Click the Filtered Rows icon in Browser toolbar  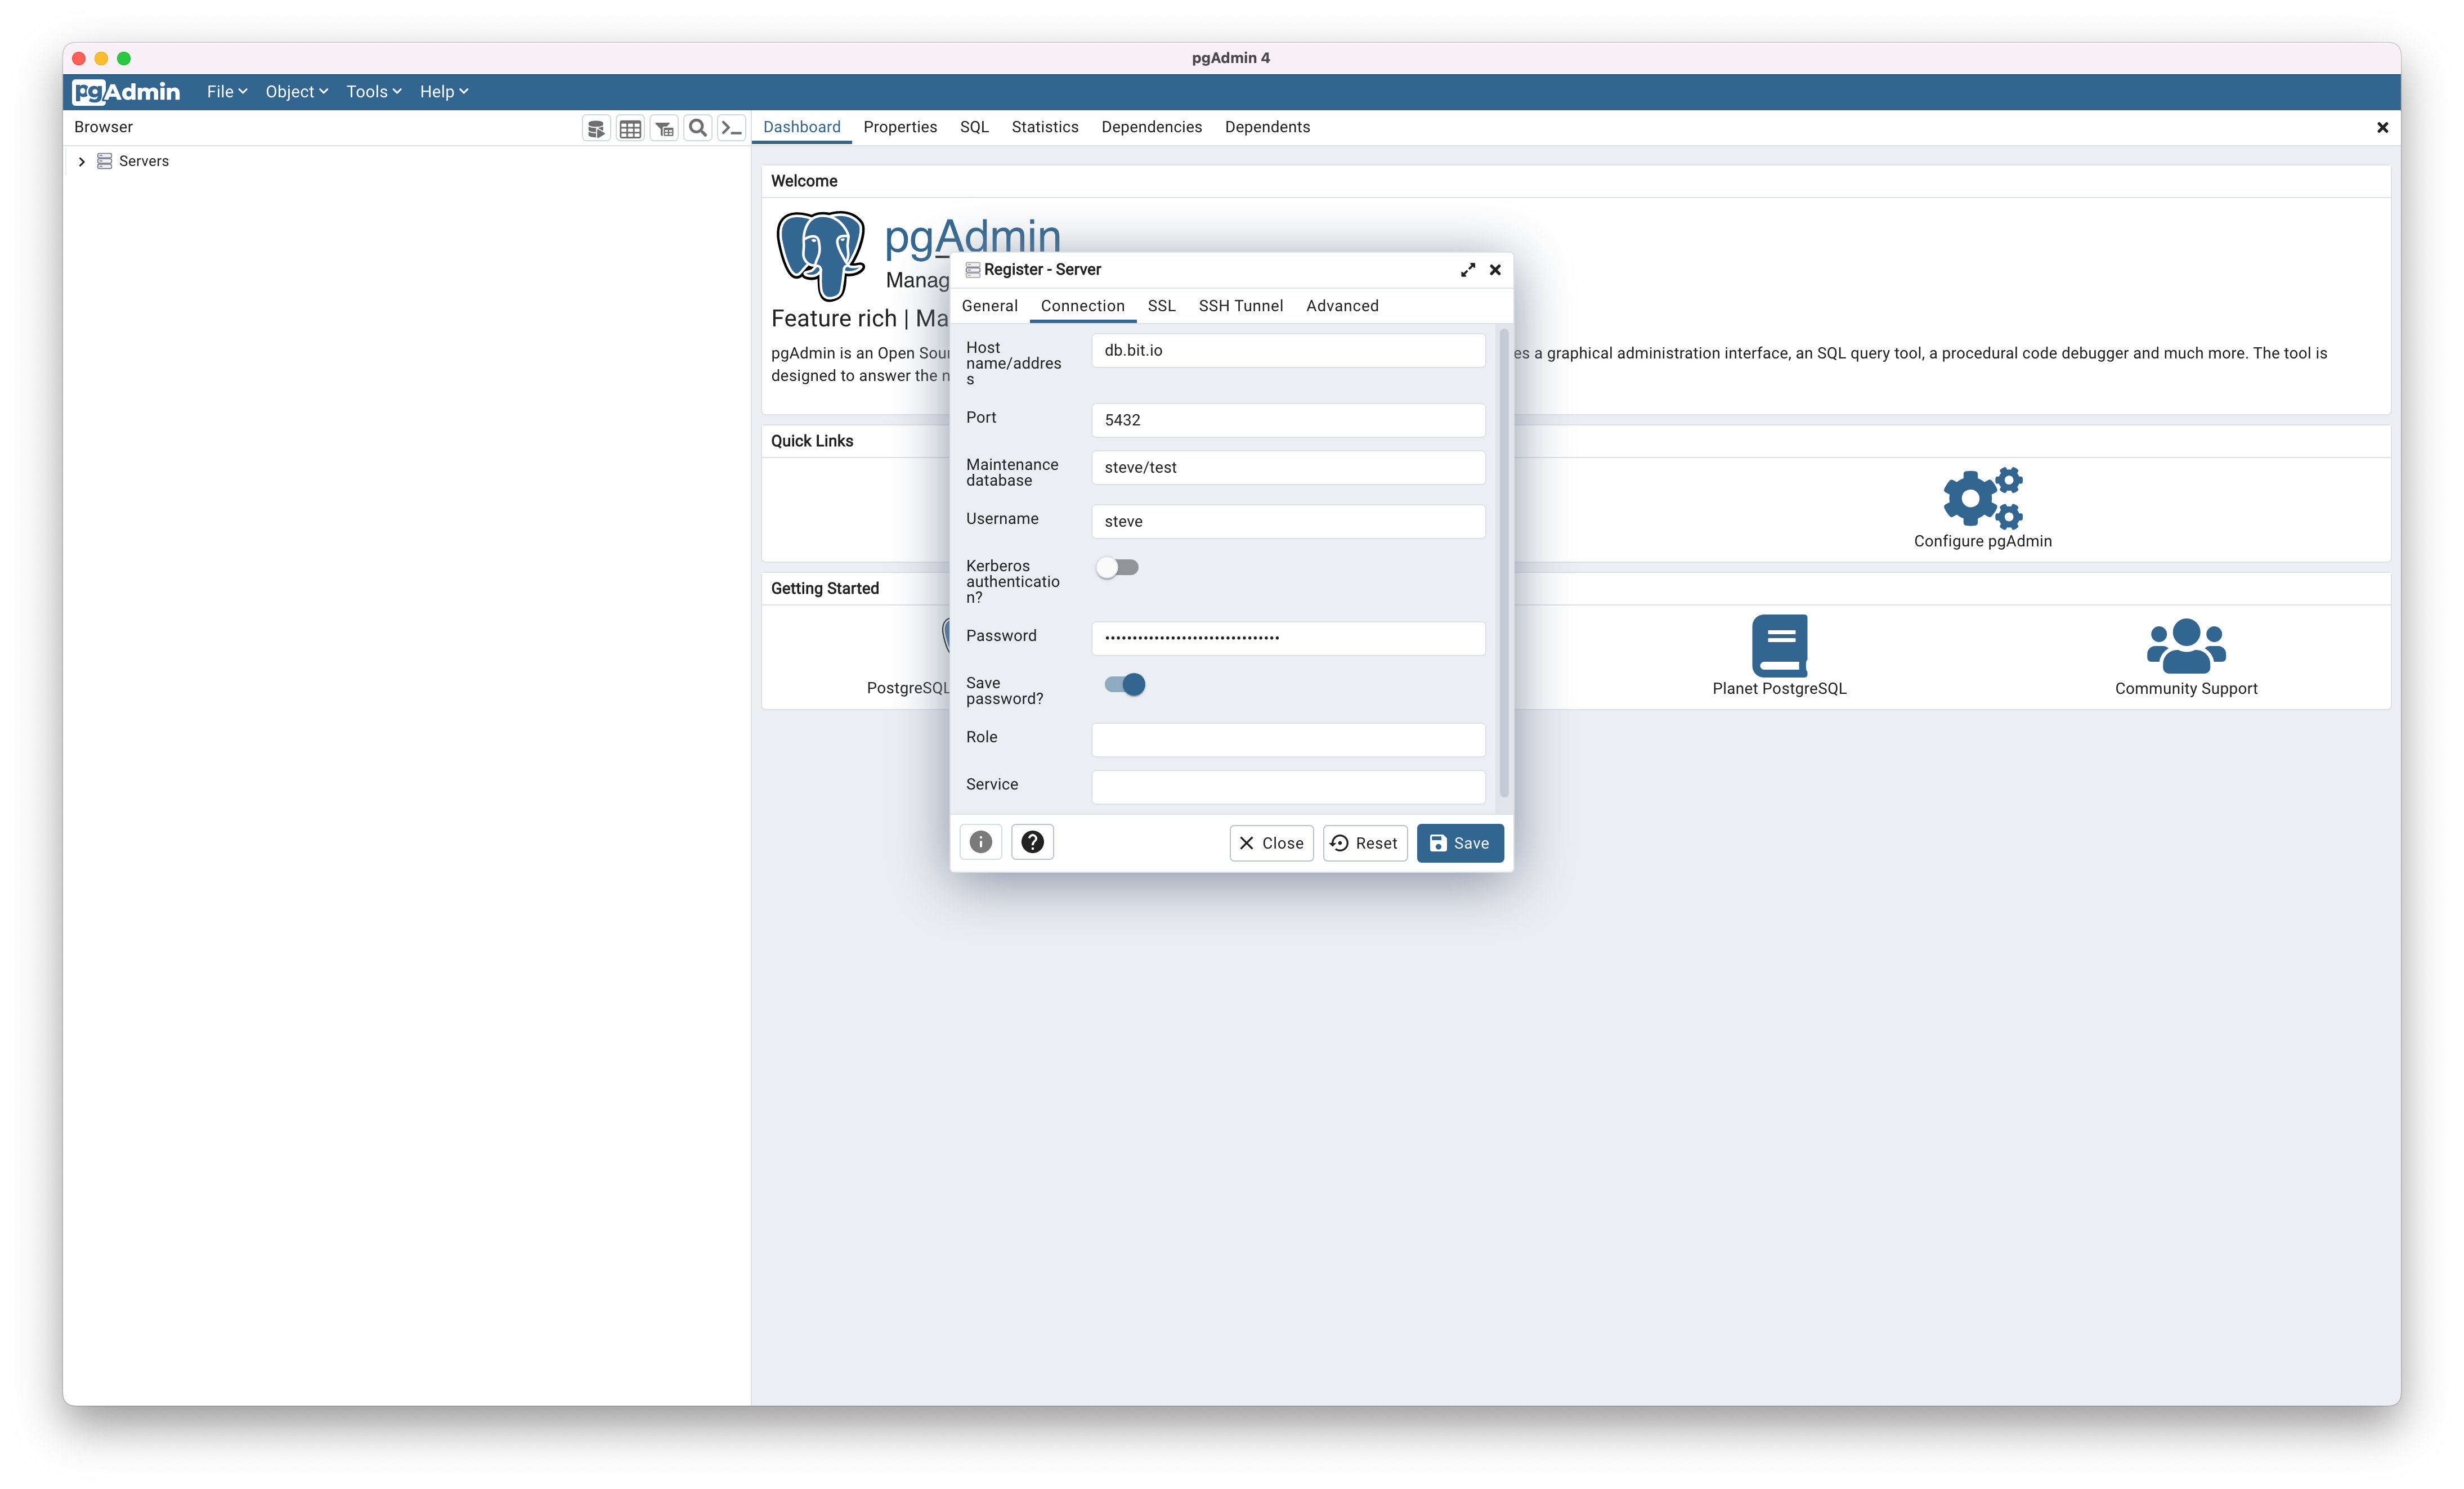coord(664,128)
